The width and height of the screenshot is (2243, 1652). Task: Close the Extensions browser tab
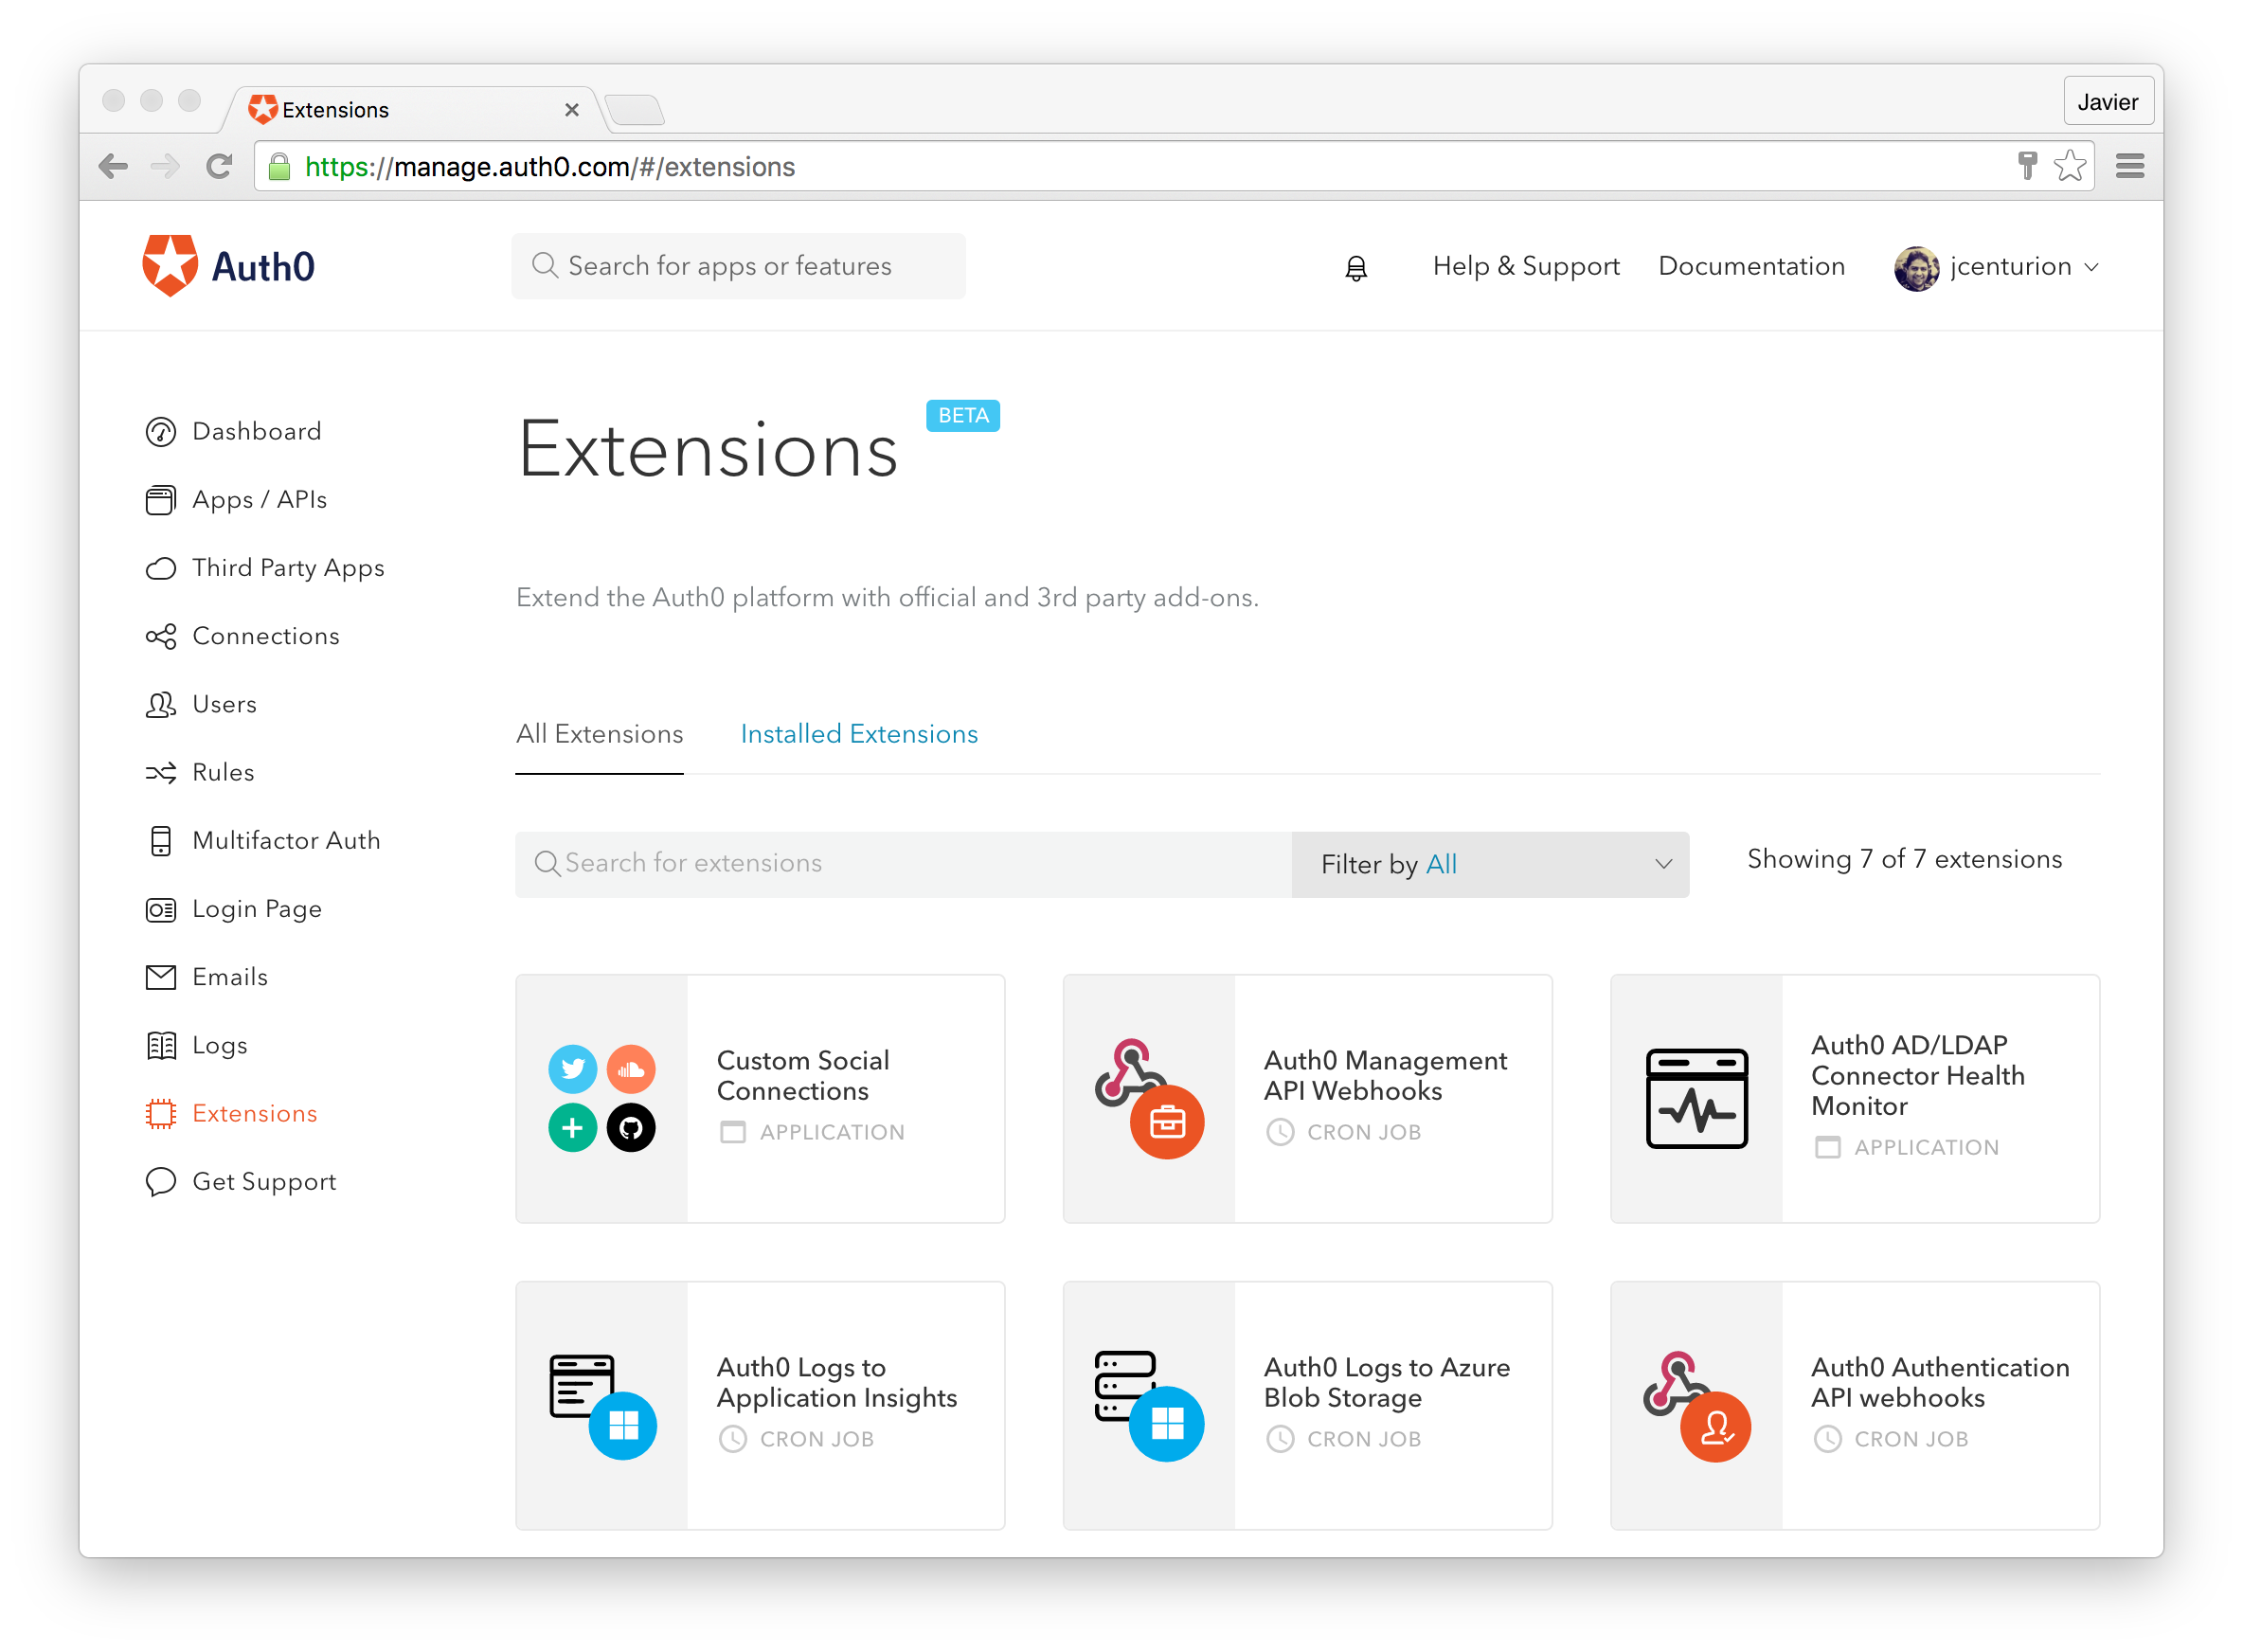point(571,109)
